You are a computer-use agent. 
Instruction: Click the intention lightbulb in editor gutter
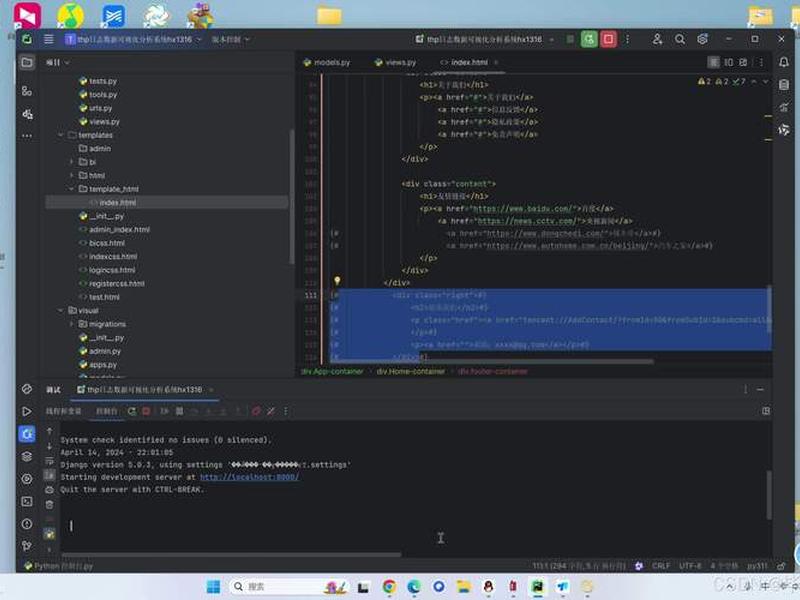(337, 281)
